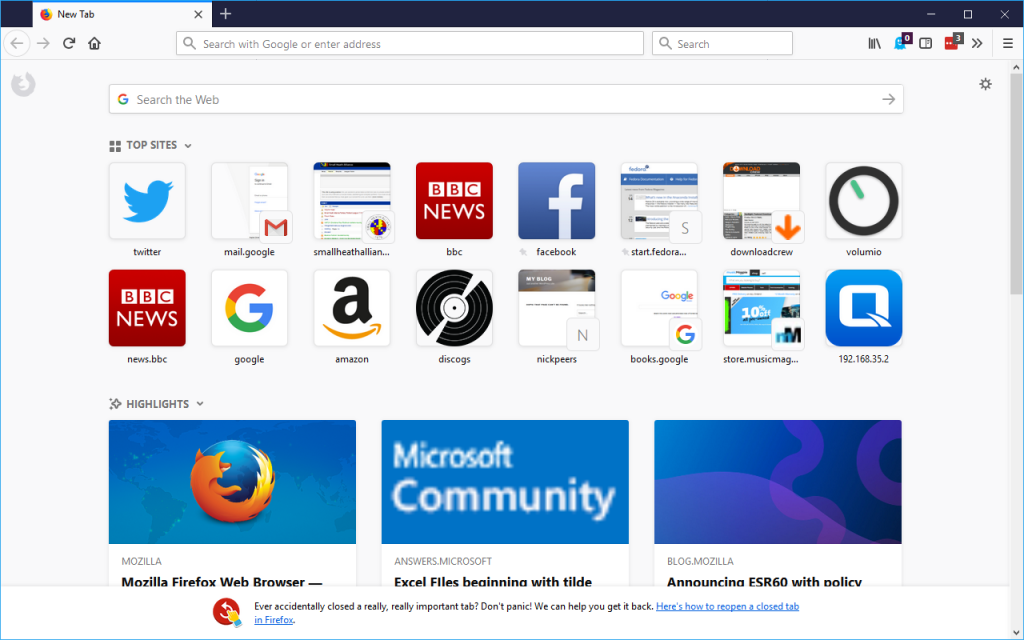Collapse the Highlights section

[200, 404]
